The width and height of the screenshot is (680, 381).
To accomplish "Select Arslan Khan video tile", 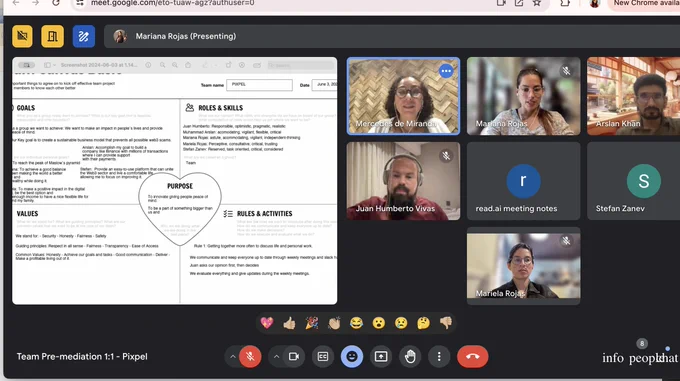I will [x=634, y=96].
